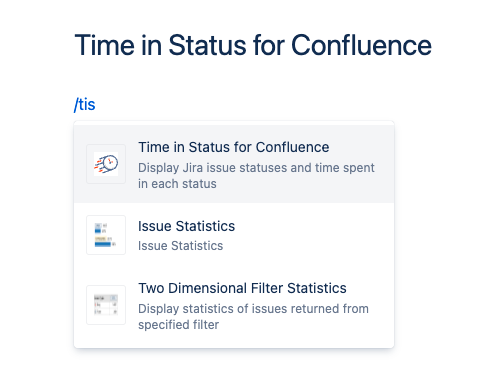
Task: Click 'Display statistics of issues returned from' description
Action: pos(253,309)
